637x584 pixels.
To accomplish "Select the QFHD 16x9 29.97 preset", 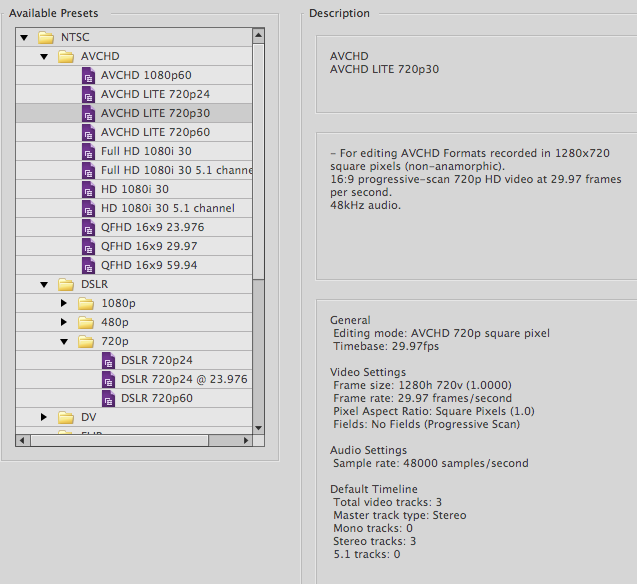I will pos(134,246).
